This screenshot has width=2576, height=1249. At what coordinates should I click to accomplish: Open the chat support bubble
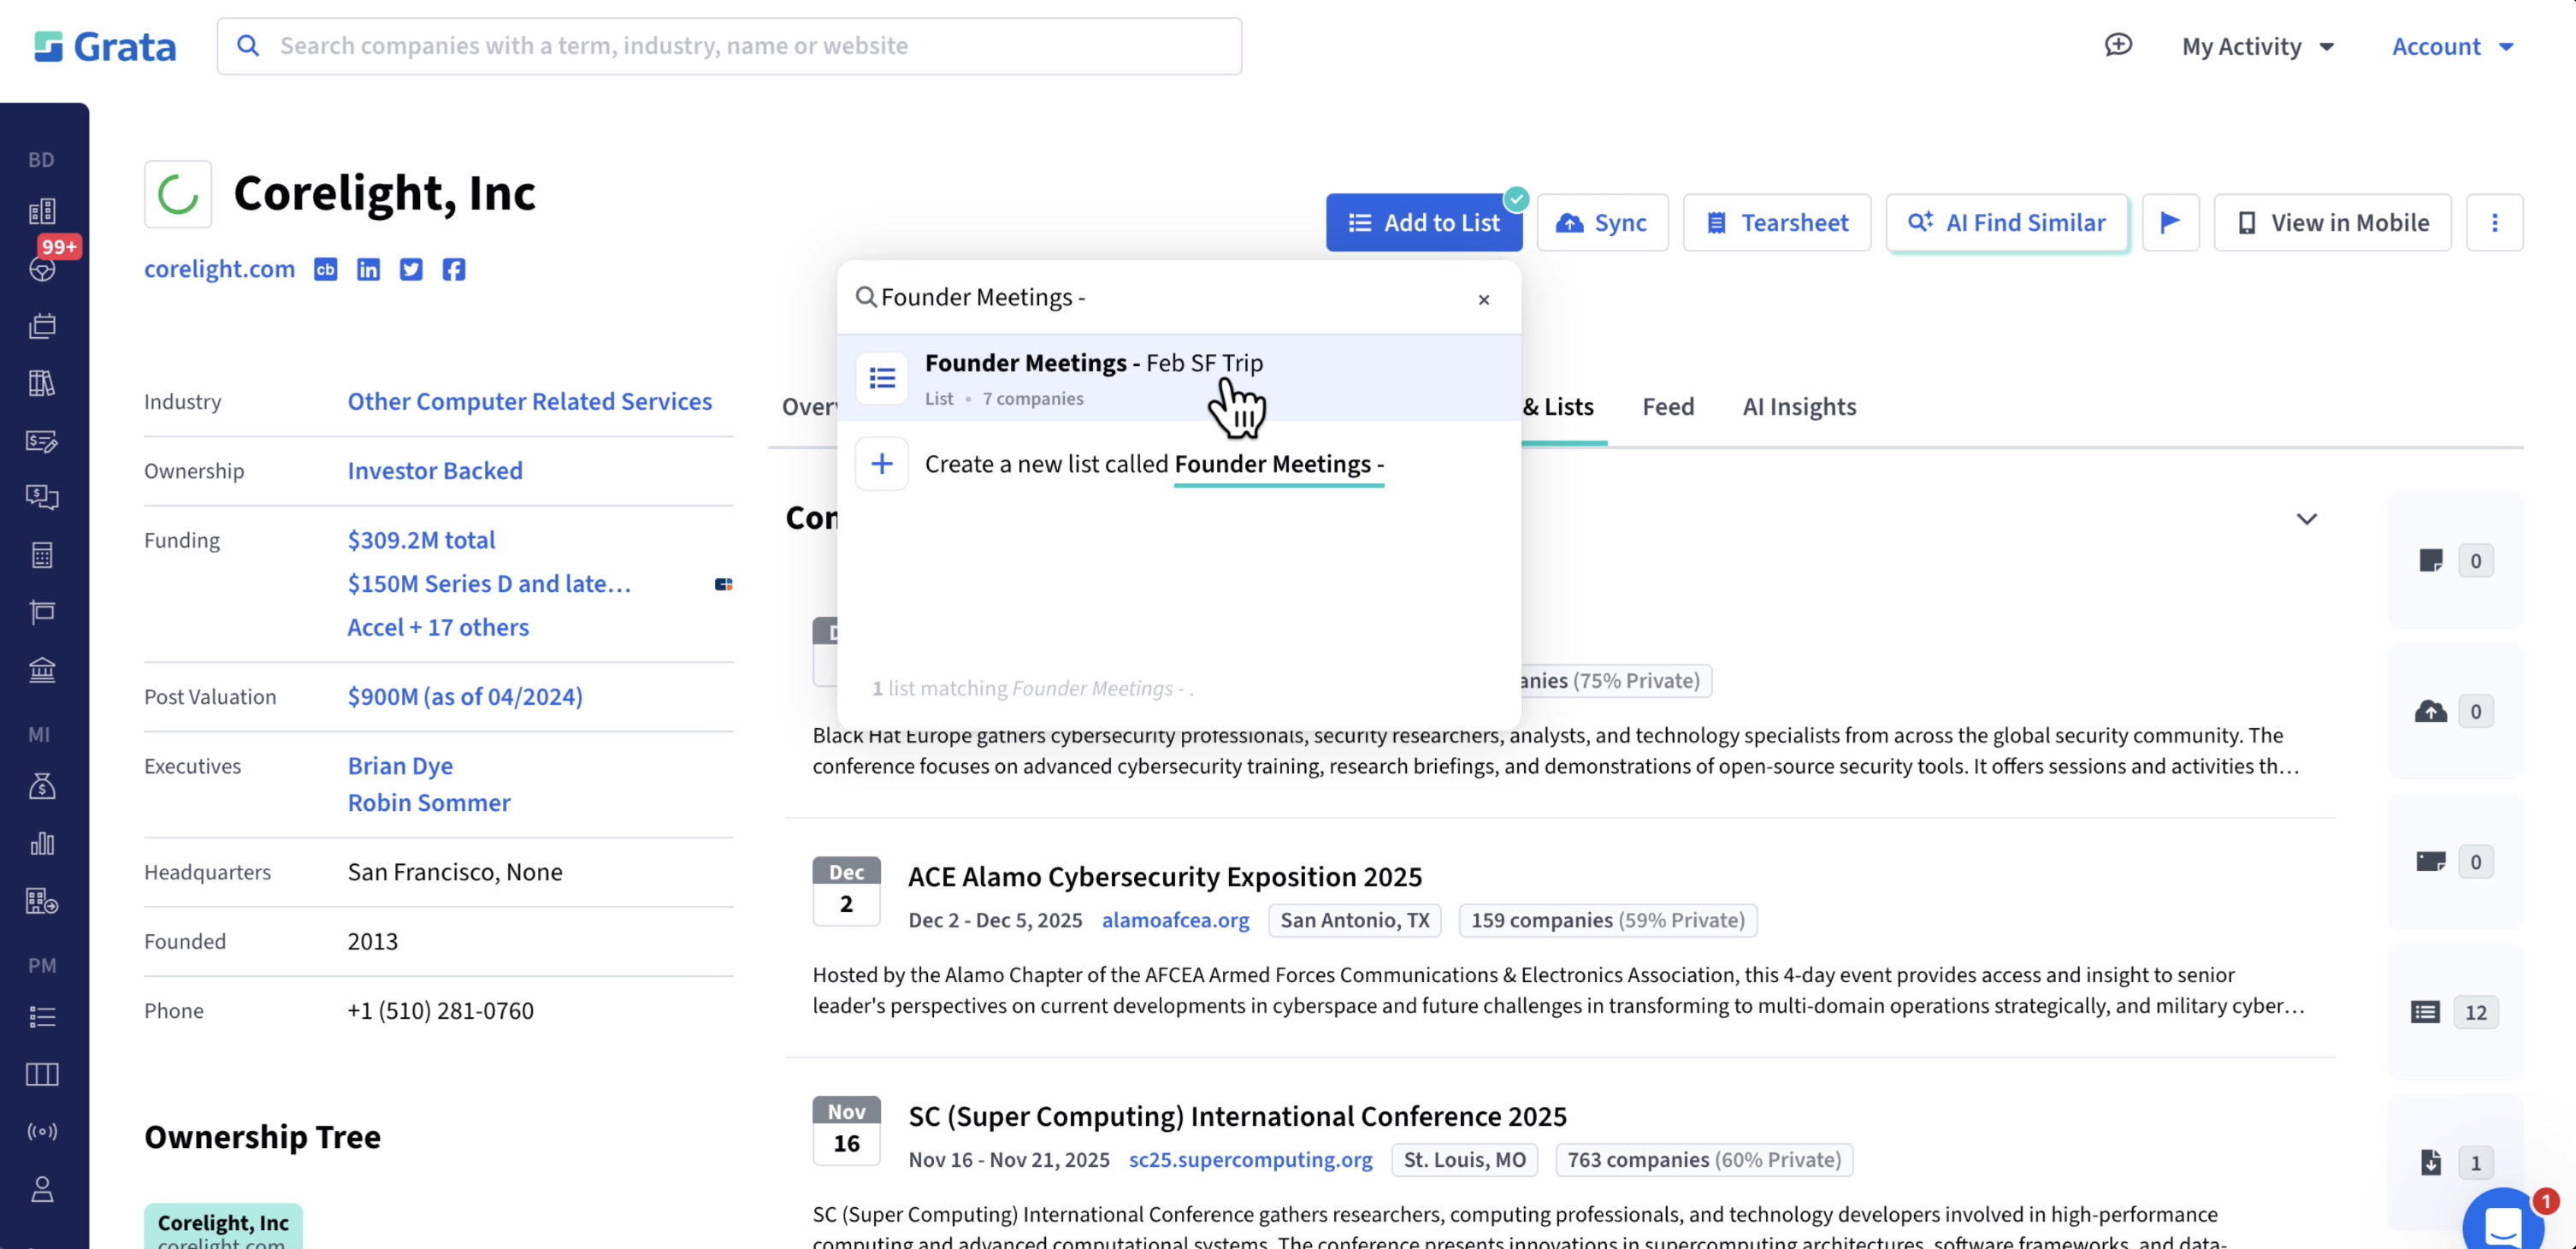(x=2505, y=1221)
